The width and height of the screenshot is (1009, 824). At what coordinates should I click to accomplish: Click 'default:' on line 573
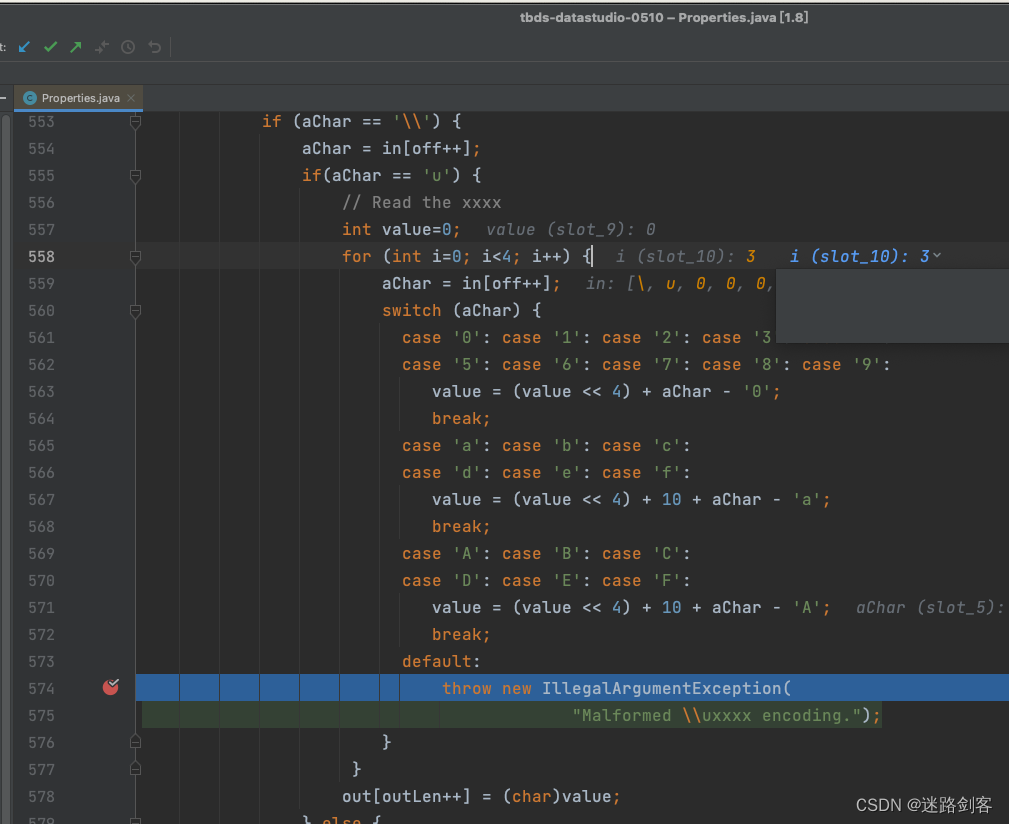[441, 661]
